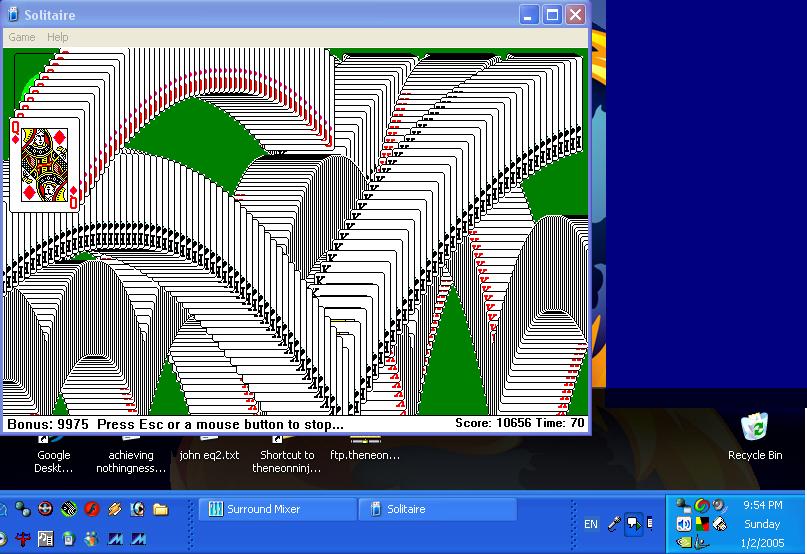Click the clock showing 9:54 PM
Viewport: 807px width, 554px height.
pyautogui.click(x=763, y=506)
